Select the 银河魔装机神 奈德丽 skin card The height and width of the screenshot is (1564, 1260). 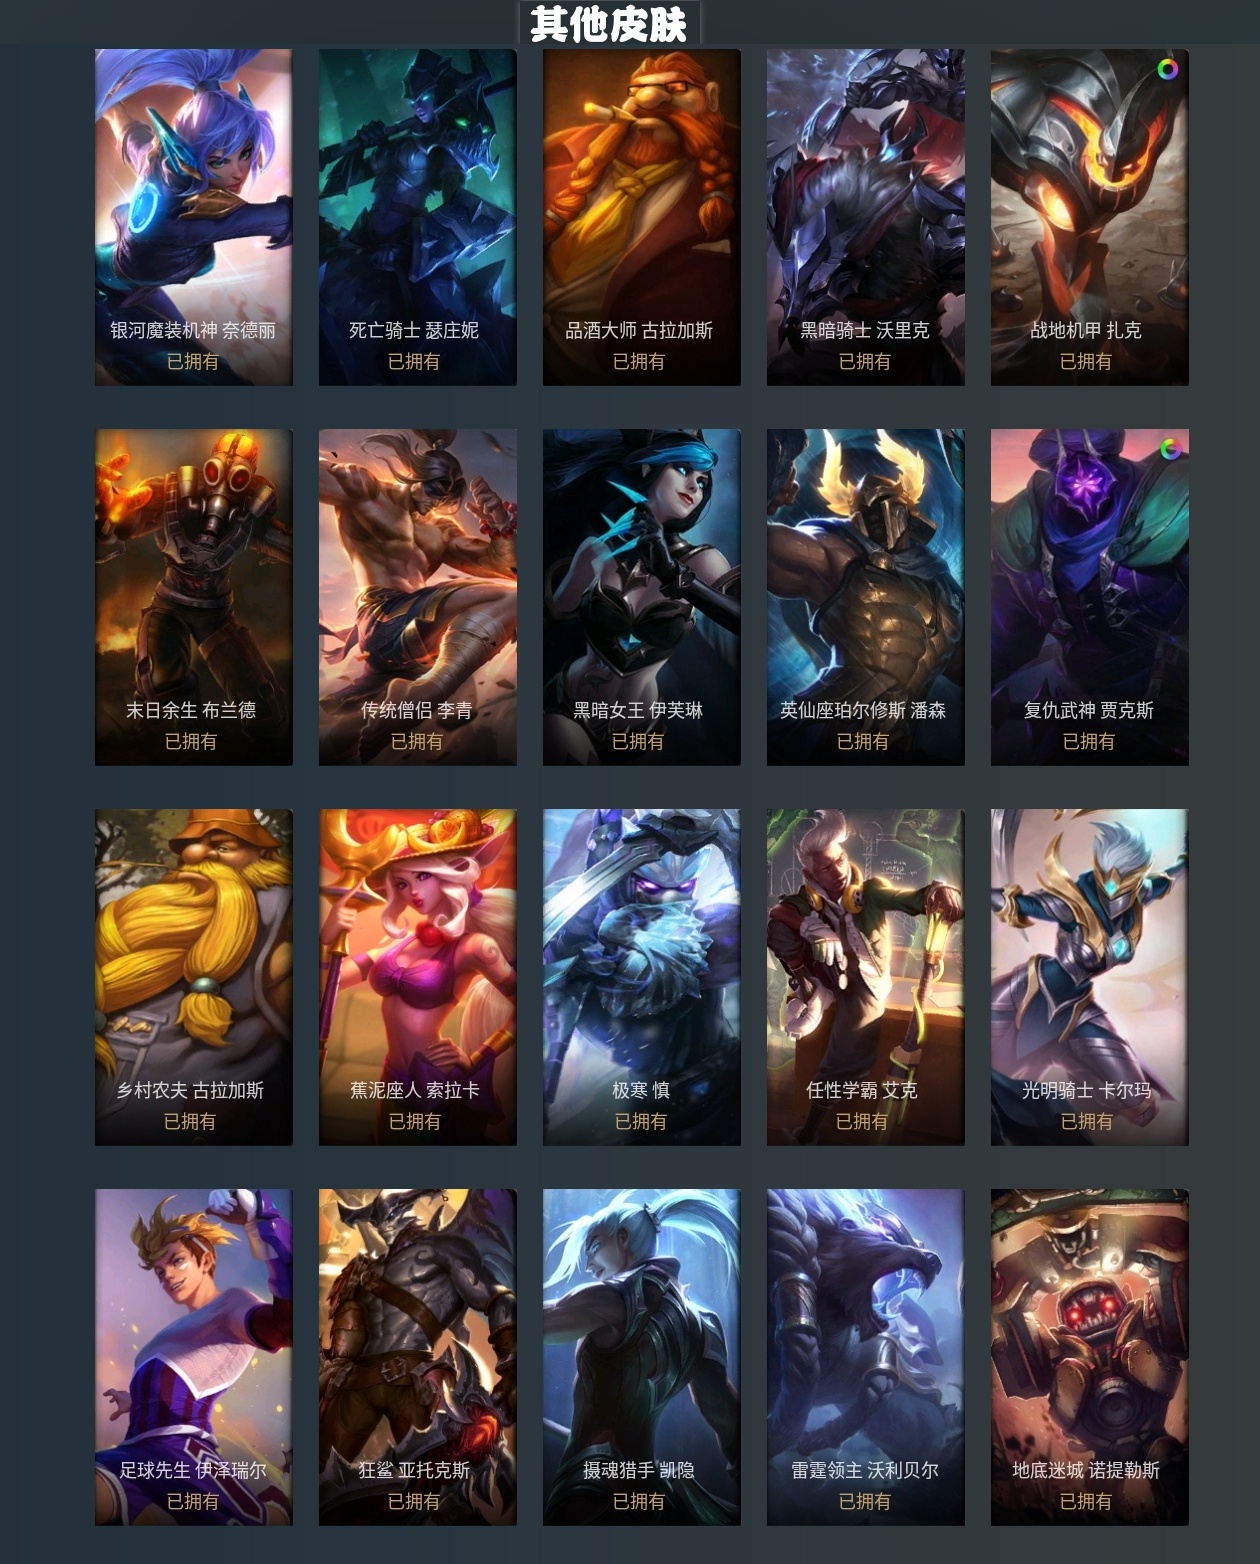(x=194, y=217)
